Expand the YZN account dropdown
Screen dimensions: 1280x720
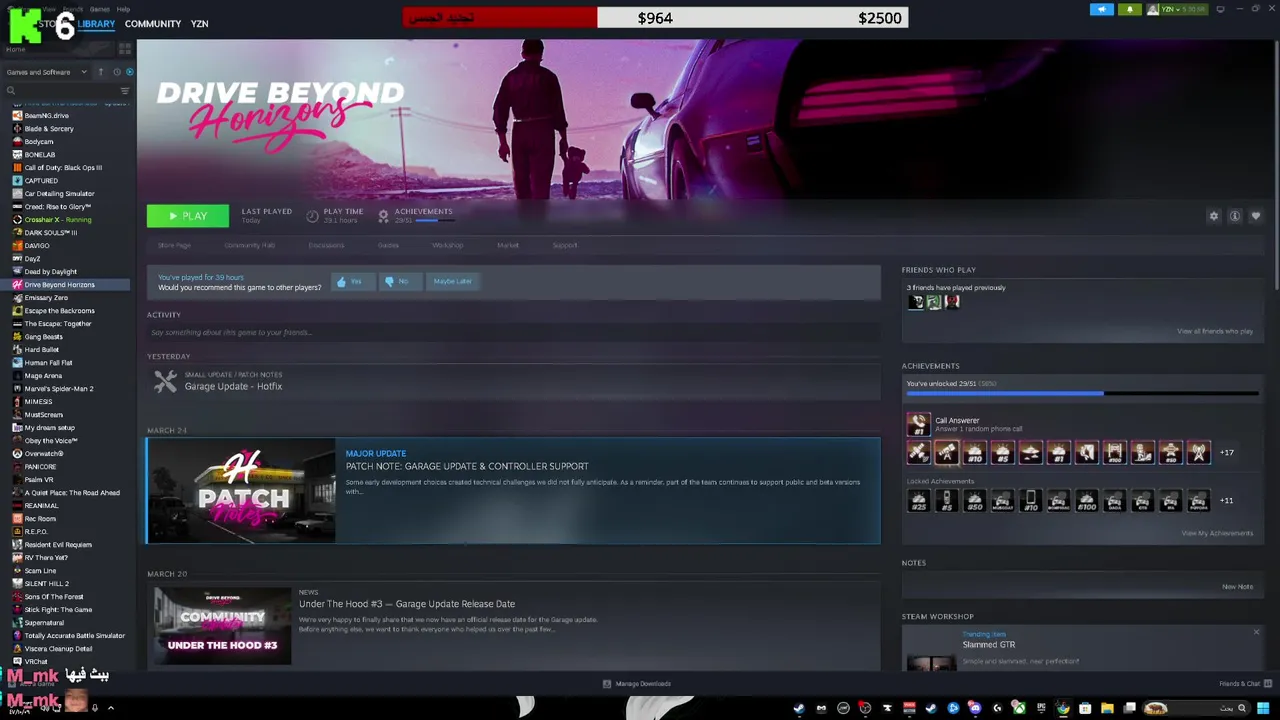(x=1178, y=9)
